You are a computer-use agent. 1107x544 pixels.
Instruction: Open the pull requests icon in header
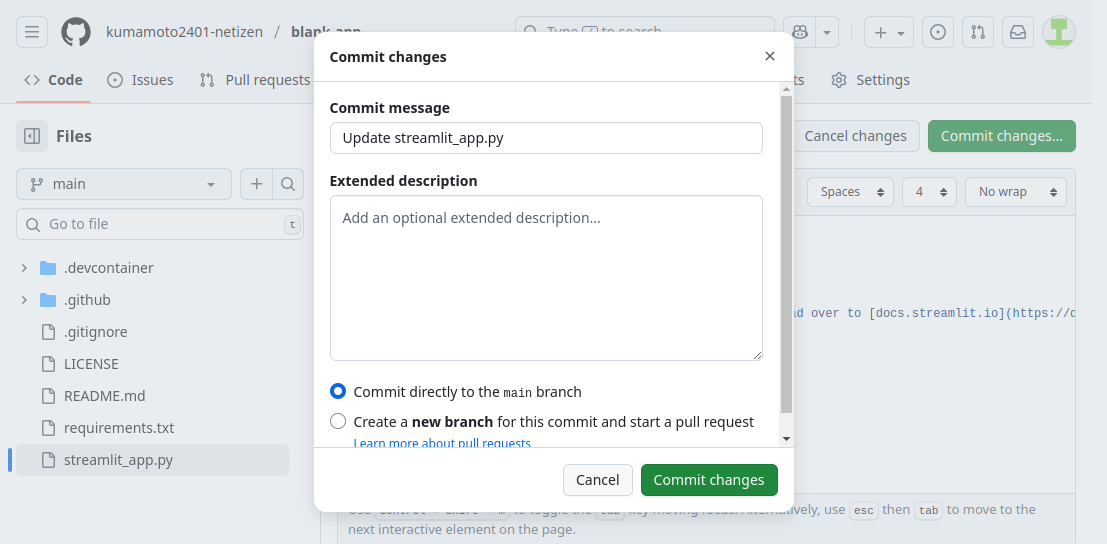point(978,32)
